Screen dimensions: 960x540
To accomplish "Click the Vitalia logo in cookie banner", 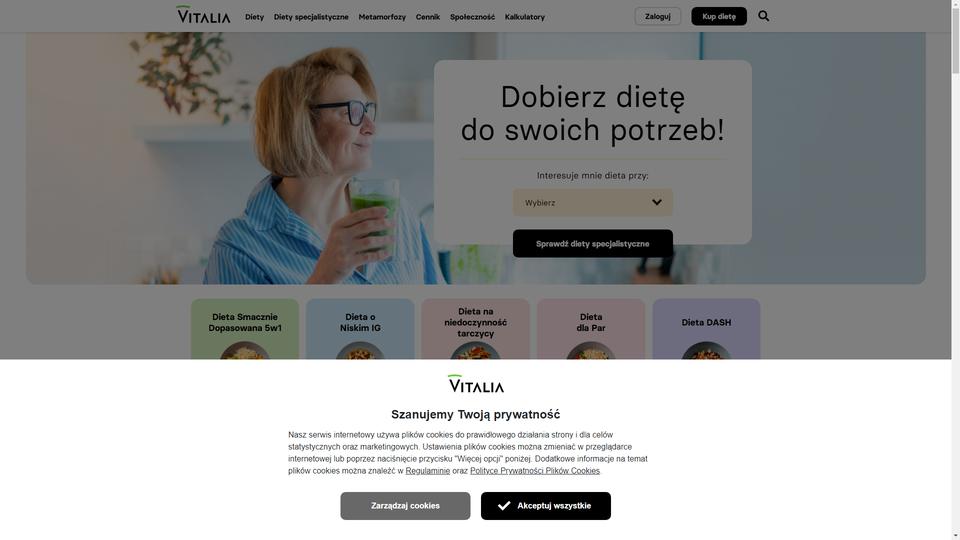I will click(x=476, y=384).
